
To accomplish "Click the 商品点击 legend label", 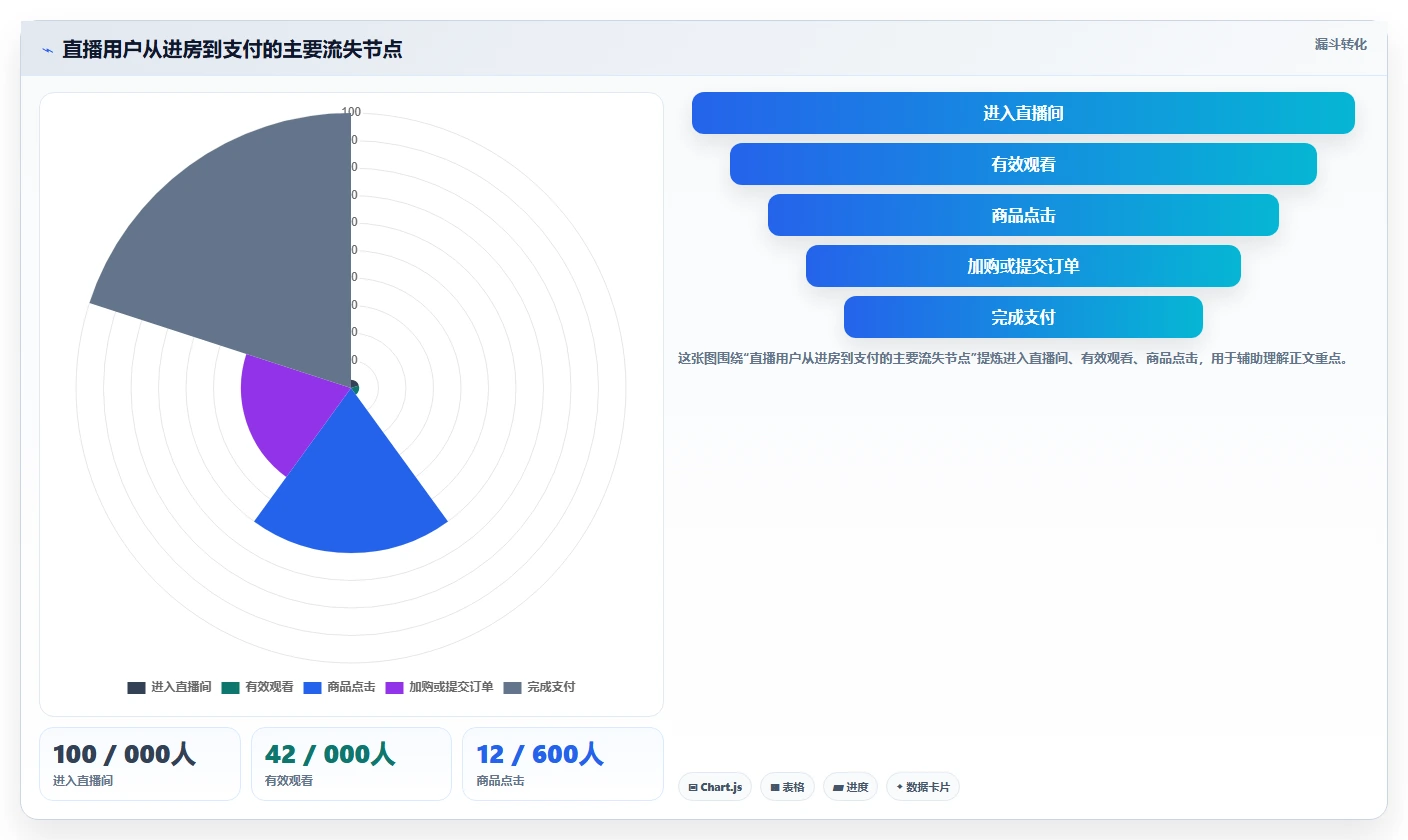I will click(351, 687).
